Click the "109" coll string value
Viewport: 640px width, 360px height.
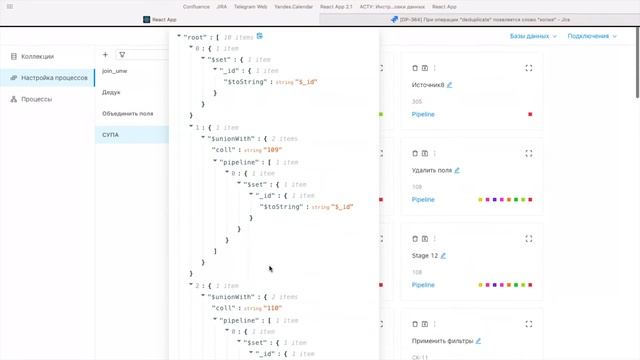coord(273,150)
